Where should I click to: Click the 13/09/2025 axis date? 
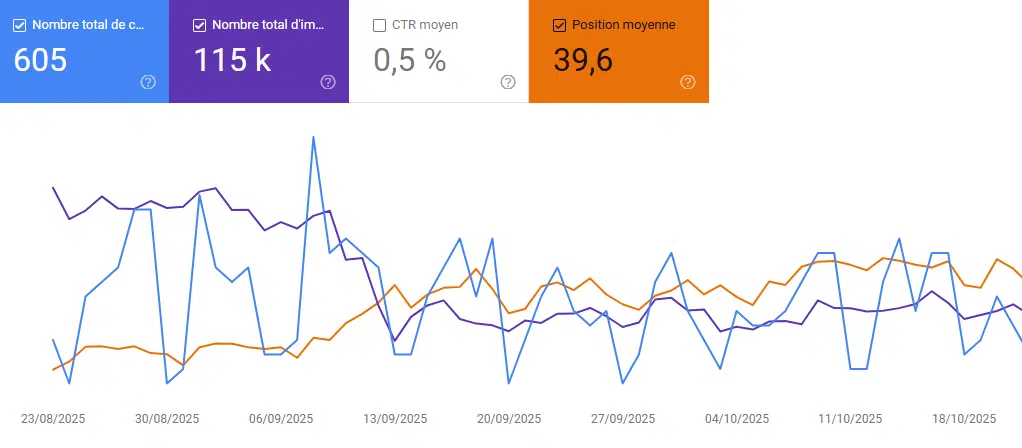395,419
